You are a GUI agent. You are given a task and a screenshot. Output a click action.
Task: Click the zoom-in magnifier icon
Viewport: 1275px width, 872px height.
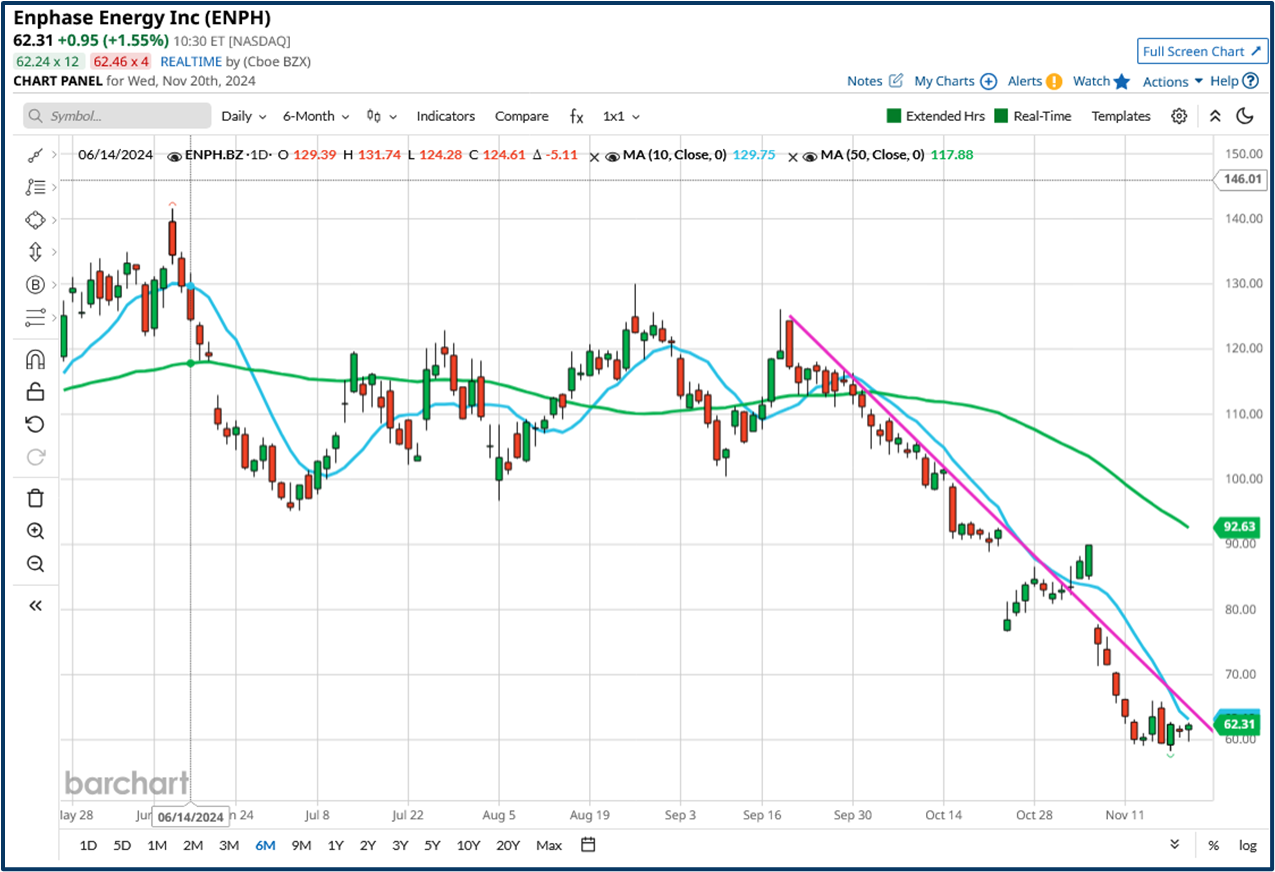(35, 530)
